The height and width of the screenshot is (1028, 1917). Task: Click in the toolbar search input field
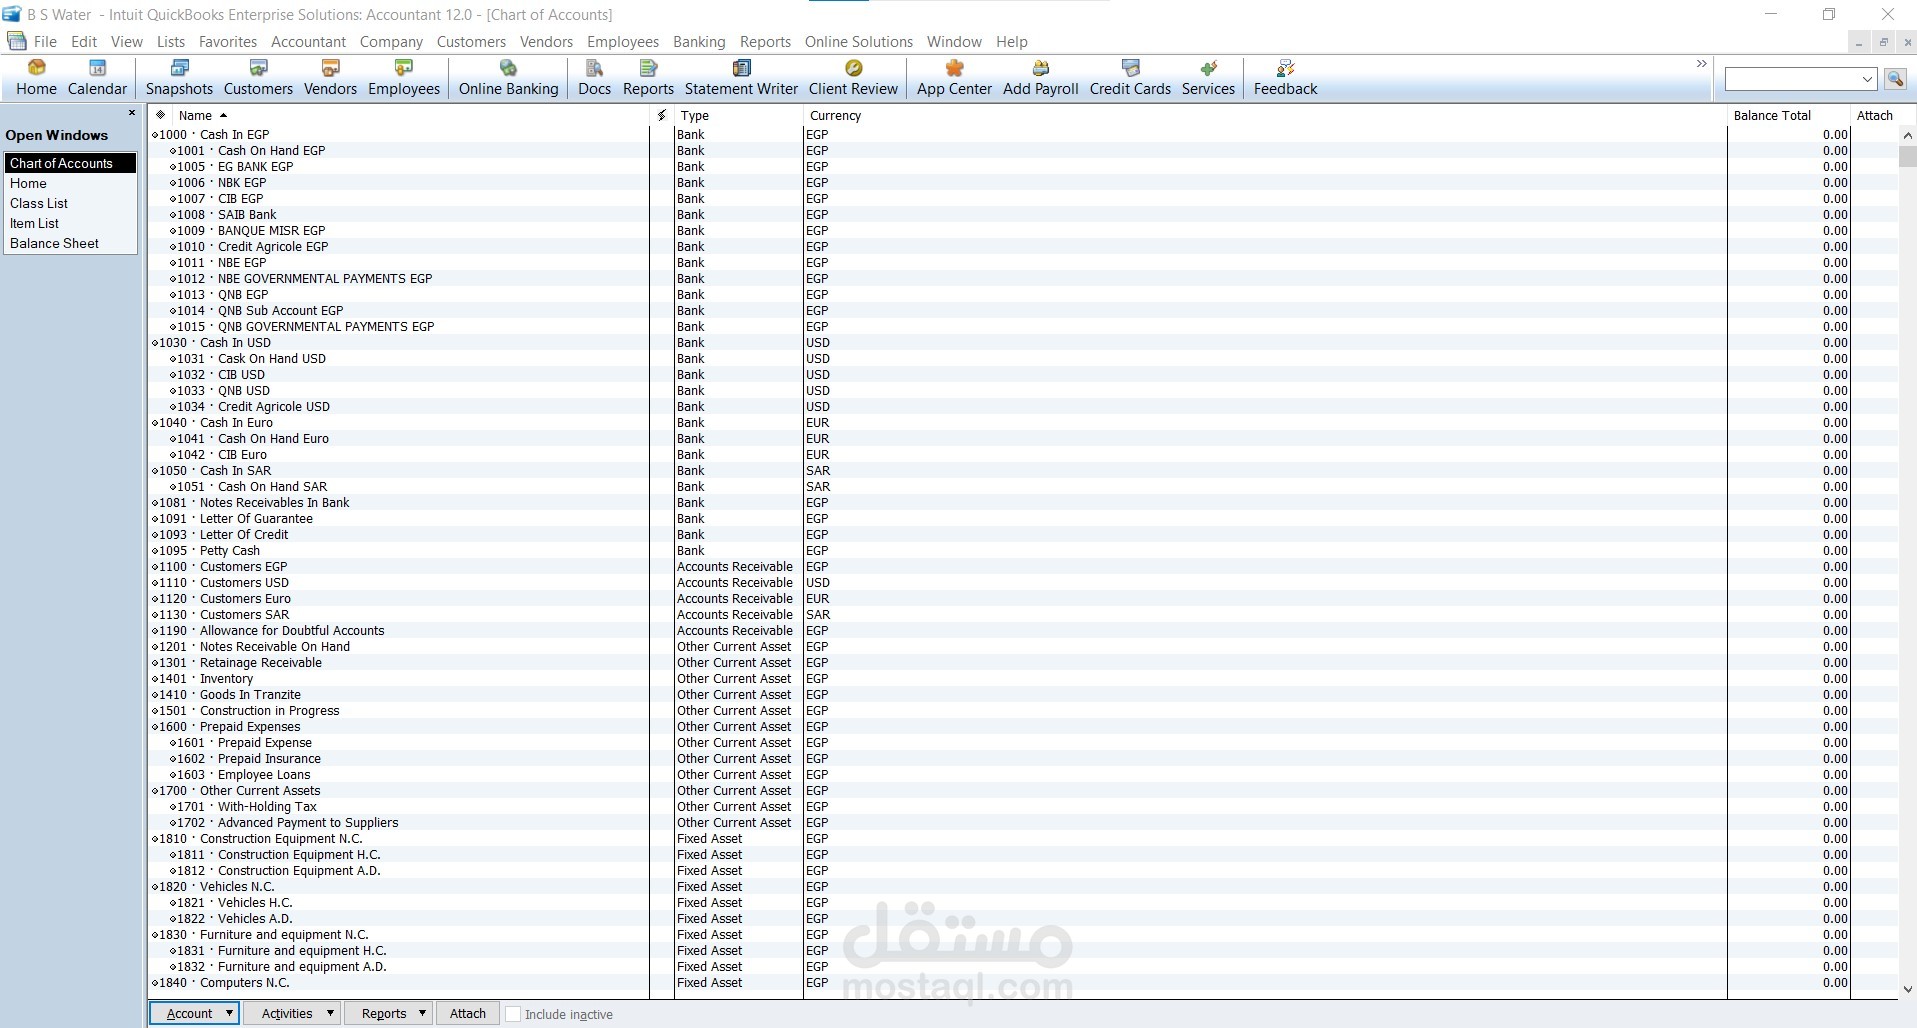click(1791, 79)
